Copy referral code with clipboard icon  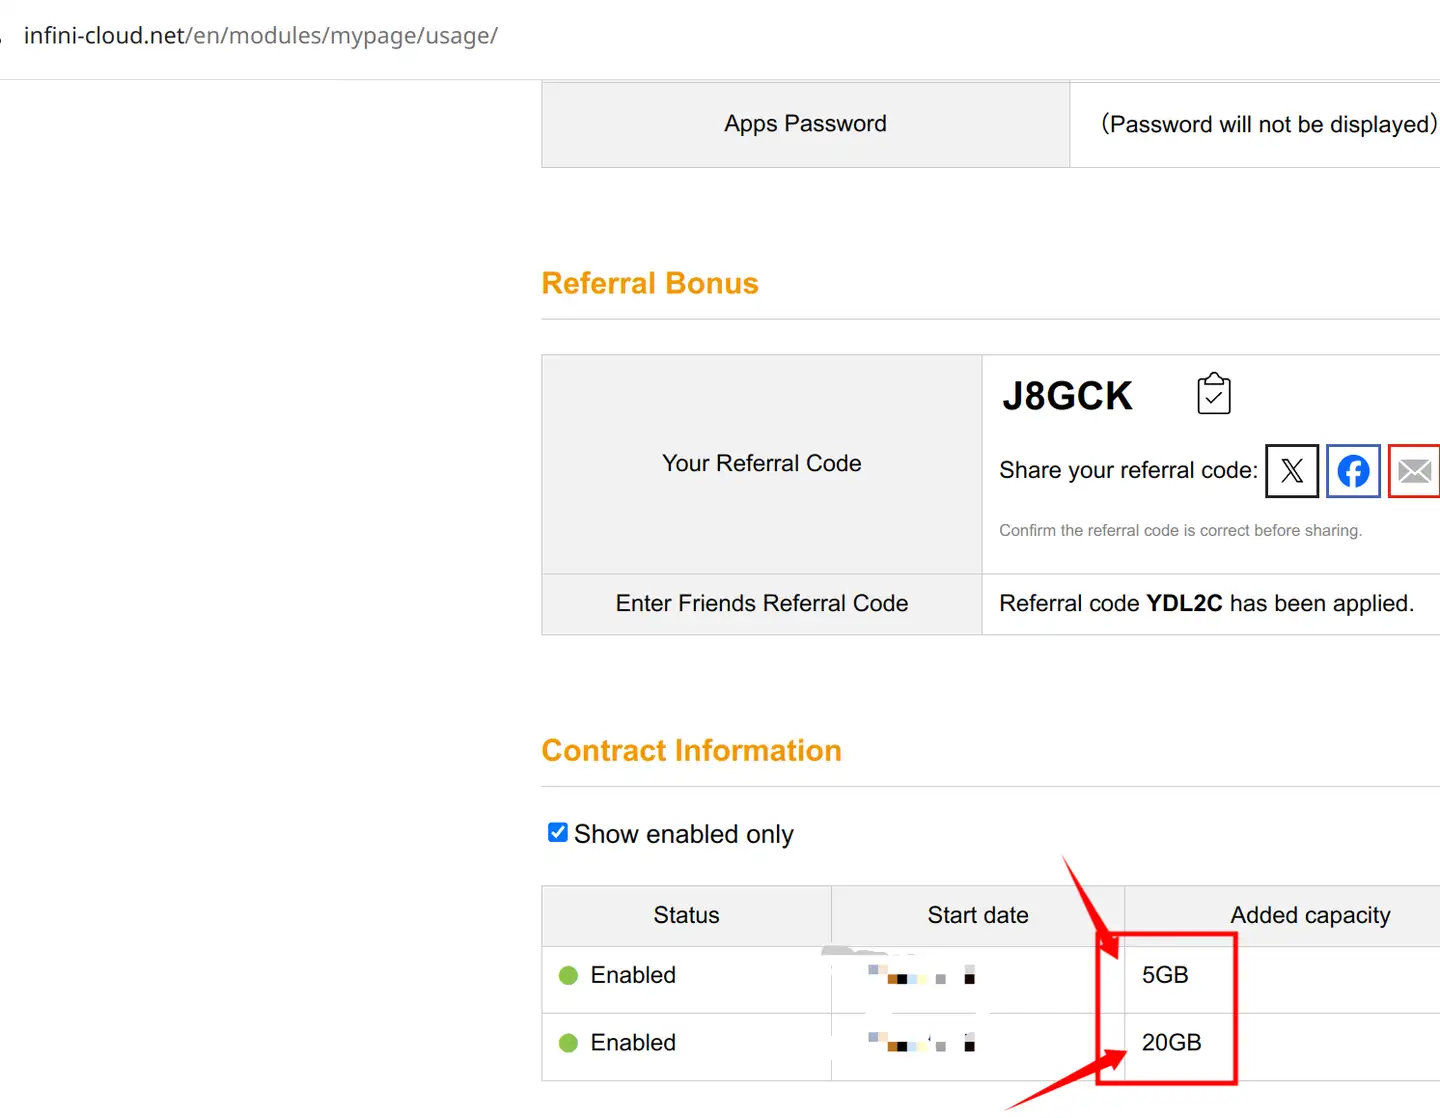point(1213,394)
